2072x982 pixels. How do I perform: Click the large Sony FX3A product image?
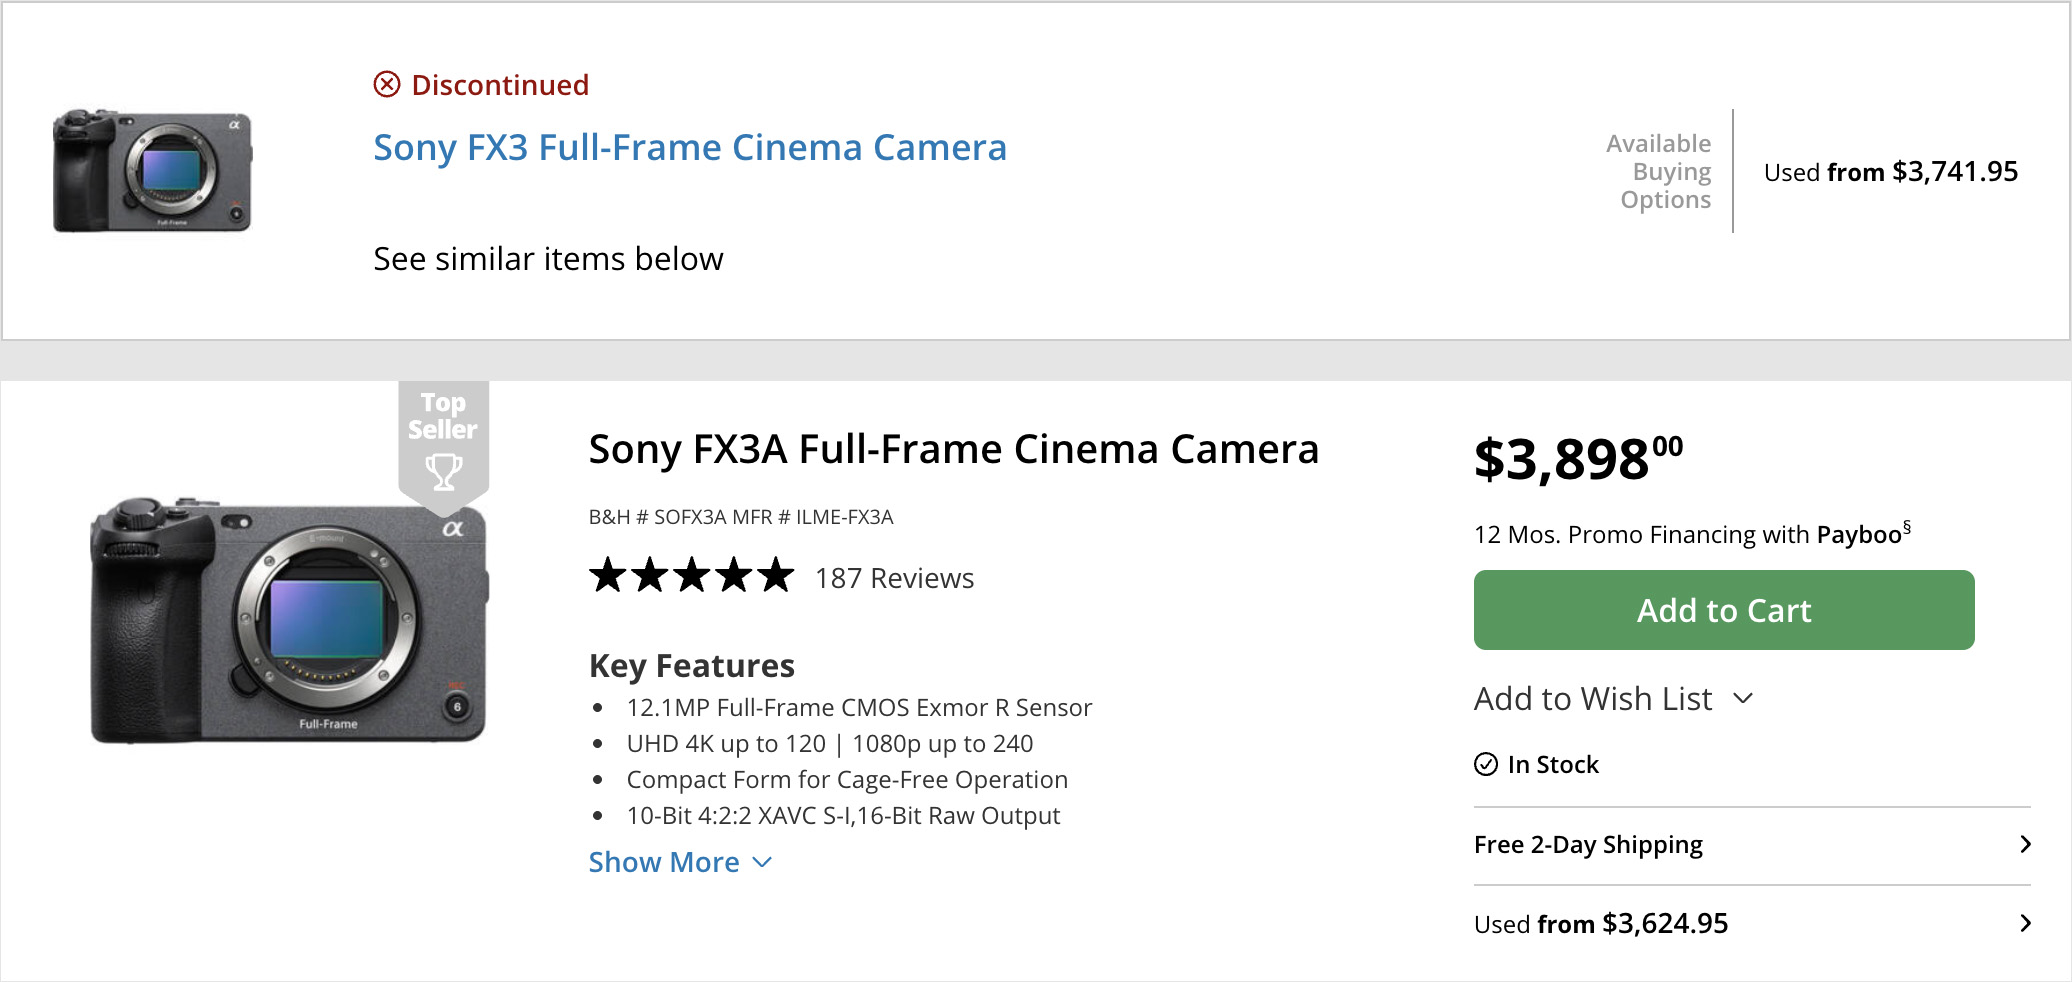289,620
